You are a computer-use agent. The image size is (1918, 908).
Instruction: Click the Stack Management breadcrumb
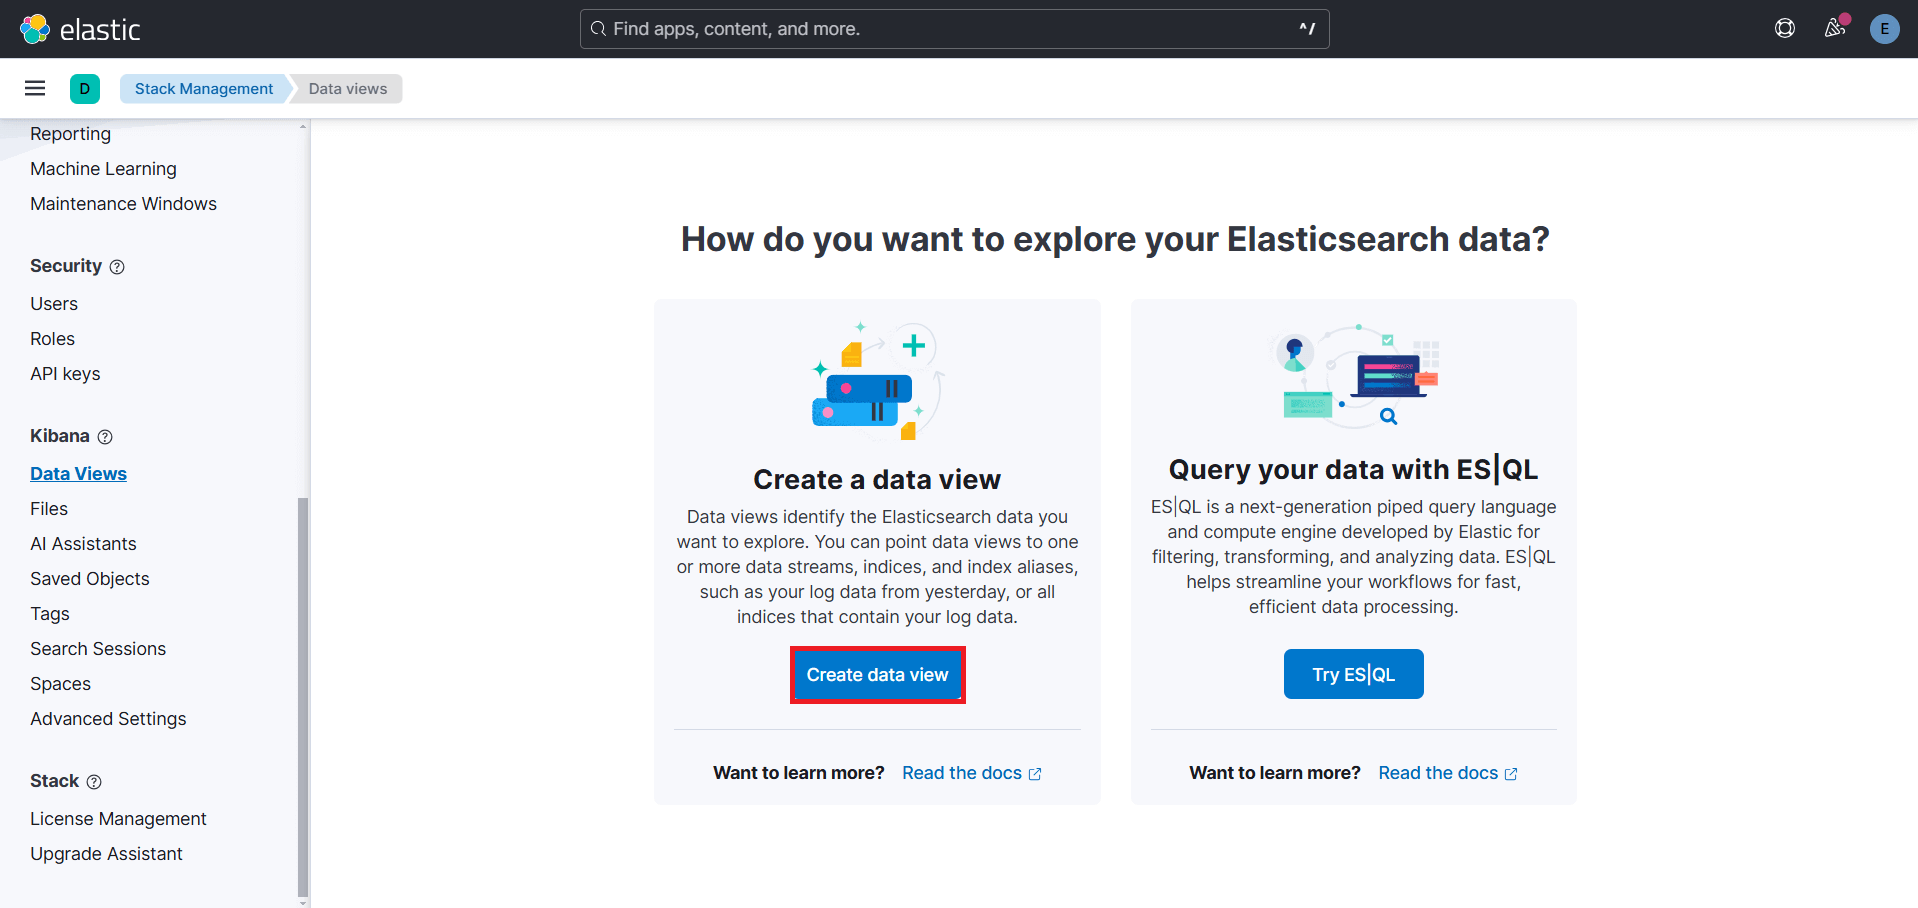[202, 88]
